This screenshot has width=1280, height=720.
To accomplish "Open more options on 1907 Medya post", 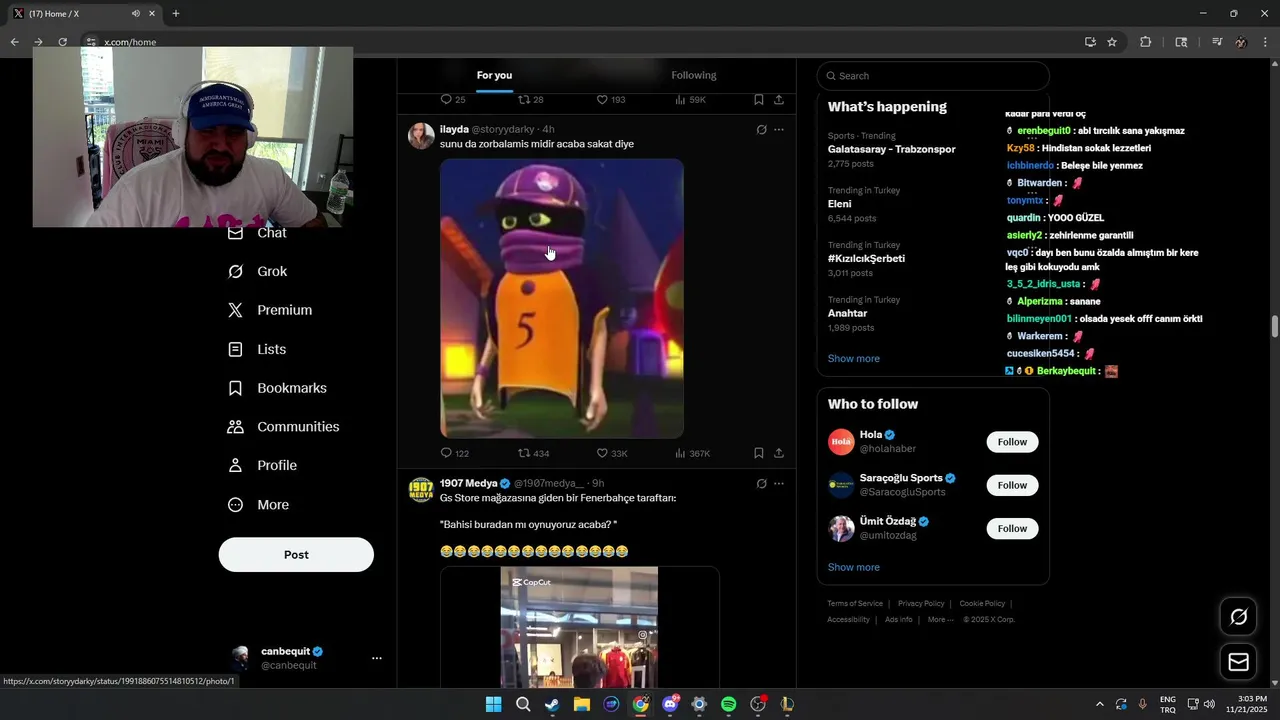I will click(x=779, y=484).
